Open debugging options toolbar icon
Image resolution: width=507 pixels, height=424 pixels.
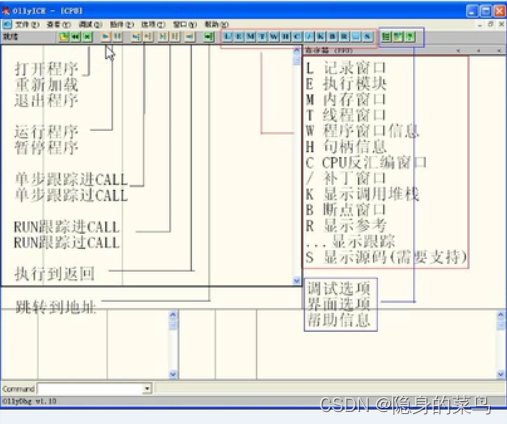386,37
